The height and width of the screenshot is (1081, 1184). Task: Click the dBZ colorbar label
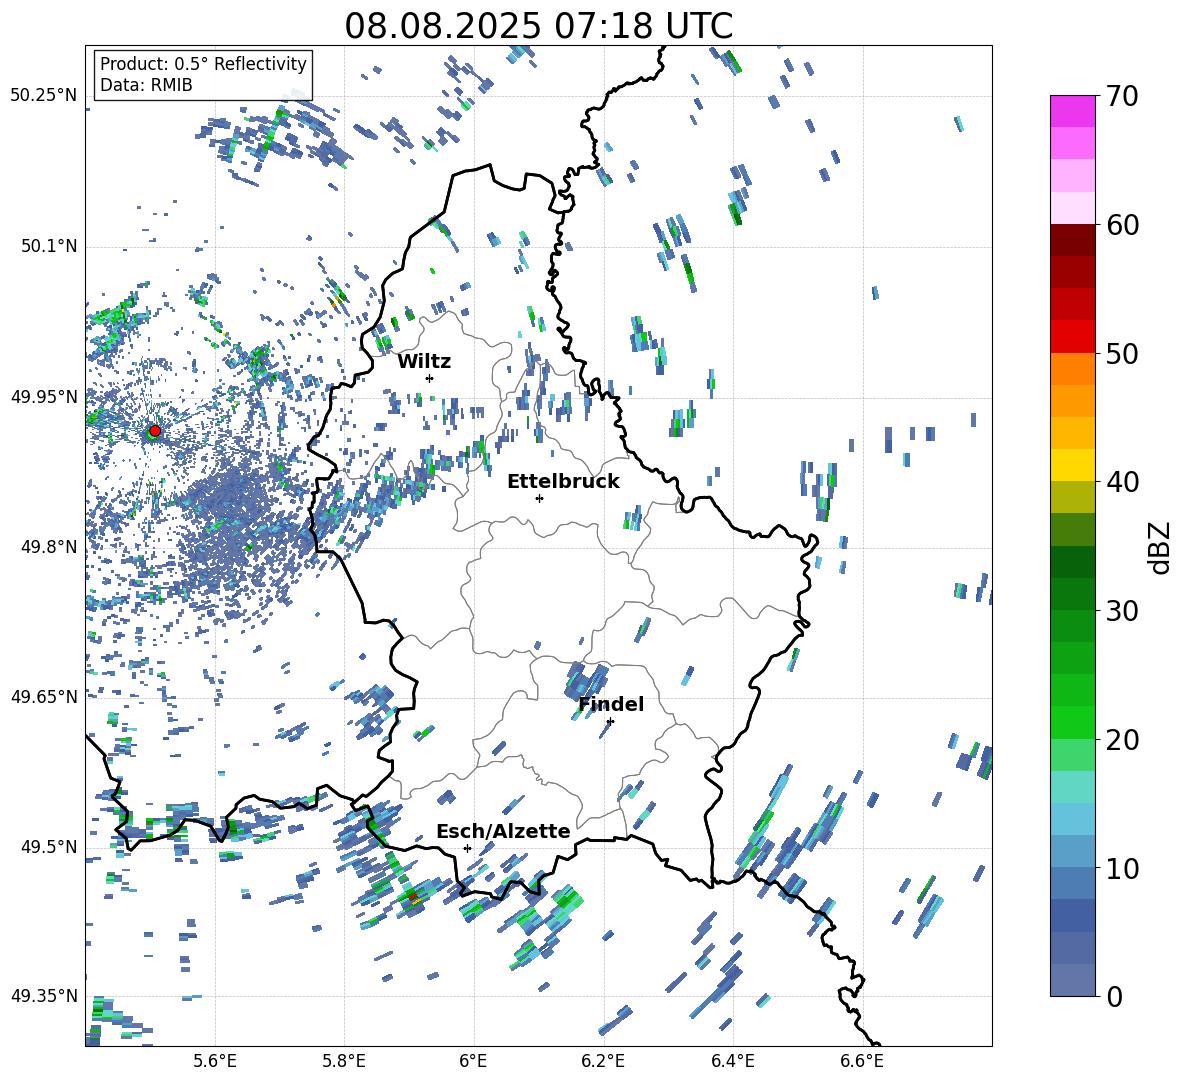[x=1159, y=547]
